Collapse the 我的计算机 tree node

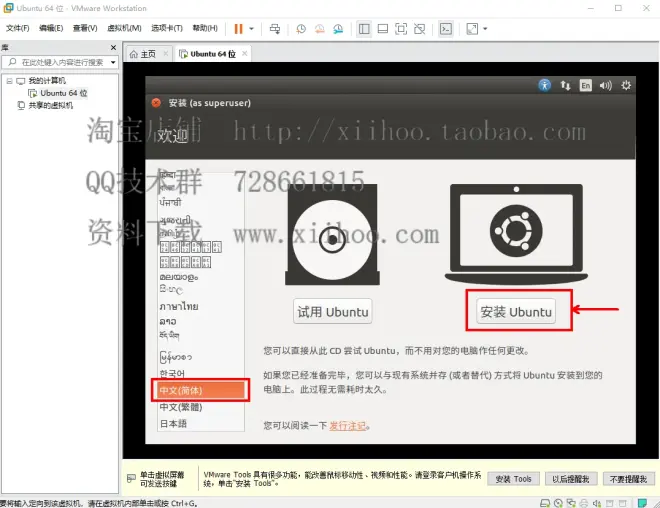click(9, 81)
